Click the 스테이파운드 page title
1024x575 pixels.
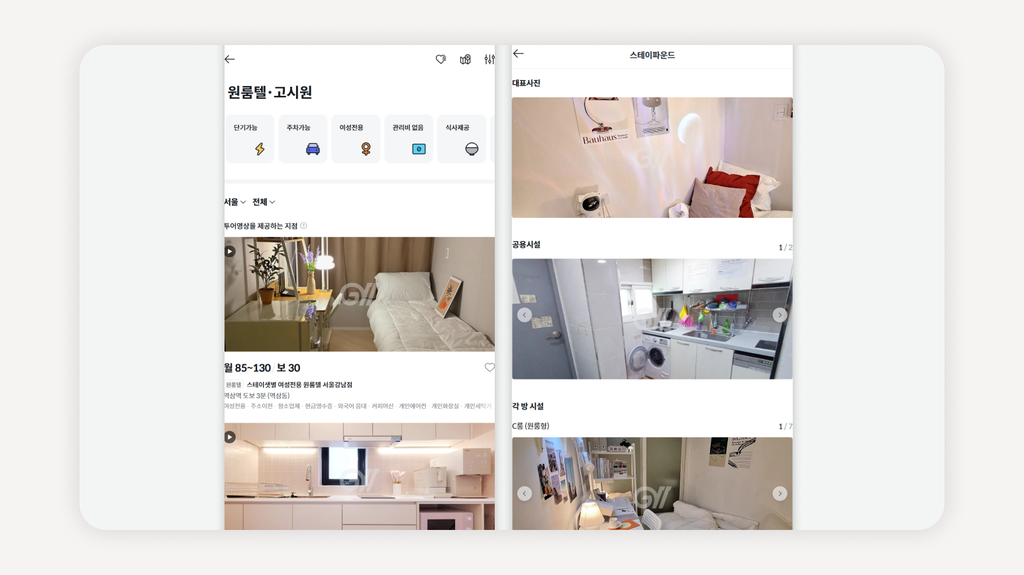652,55
